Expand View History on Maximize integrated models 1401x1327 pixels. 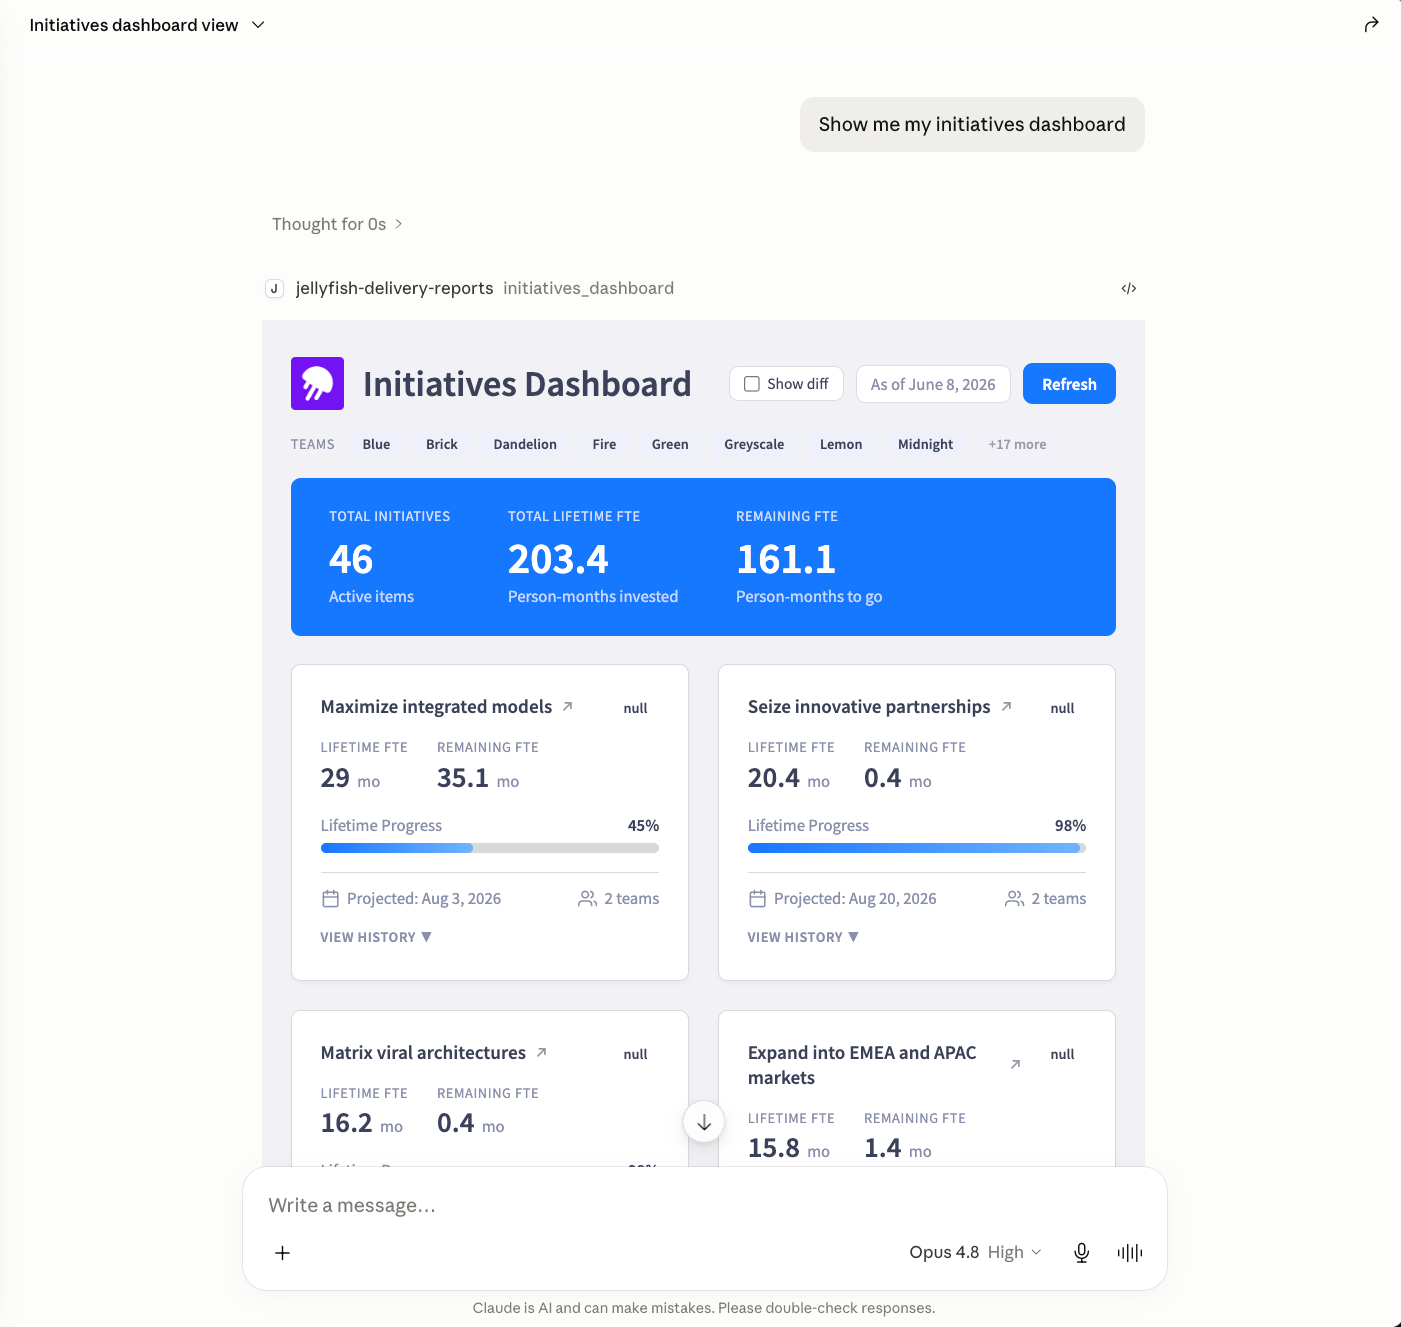376,937
